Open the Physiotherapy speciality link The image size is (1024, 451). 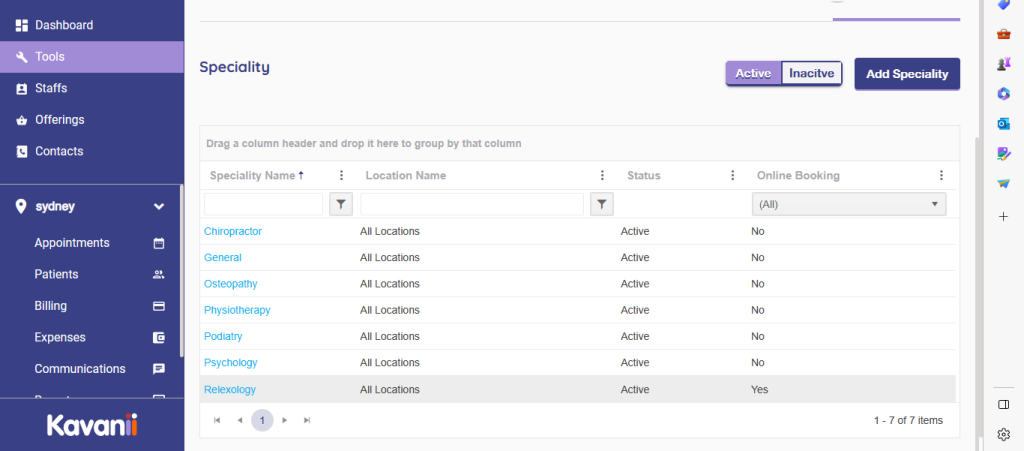(237, 310)
